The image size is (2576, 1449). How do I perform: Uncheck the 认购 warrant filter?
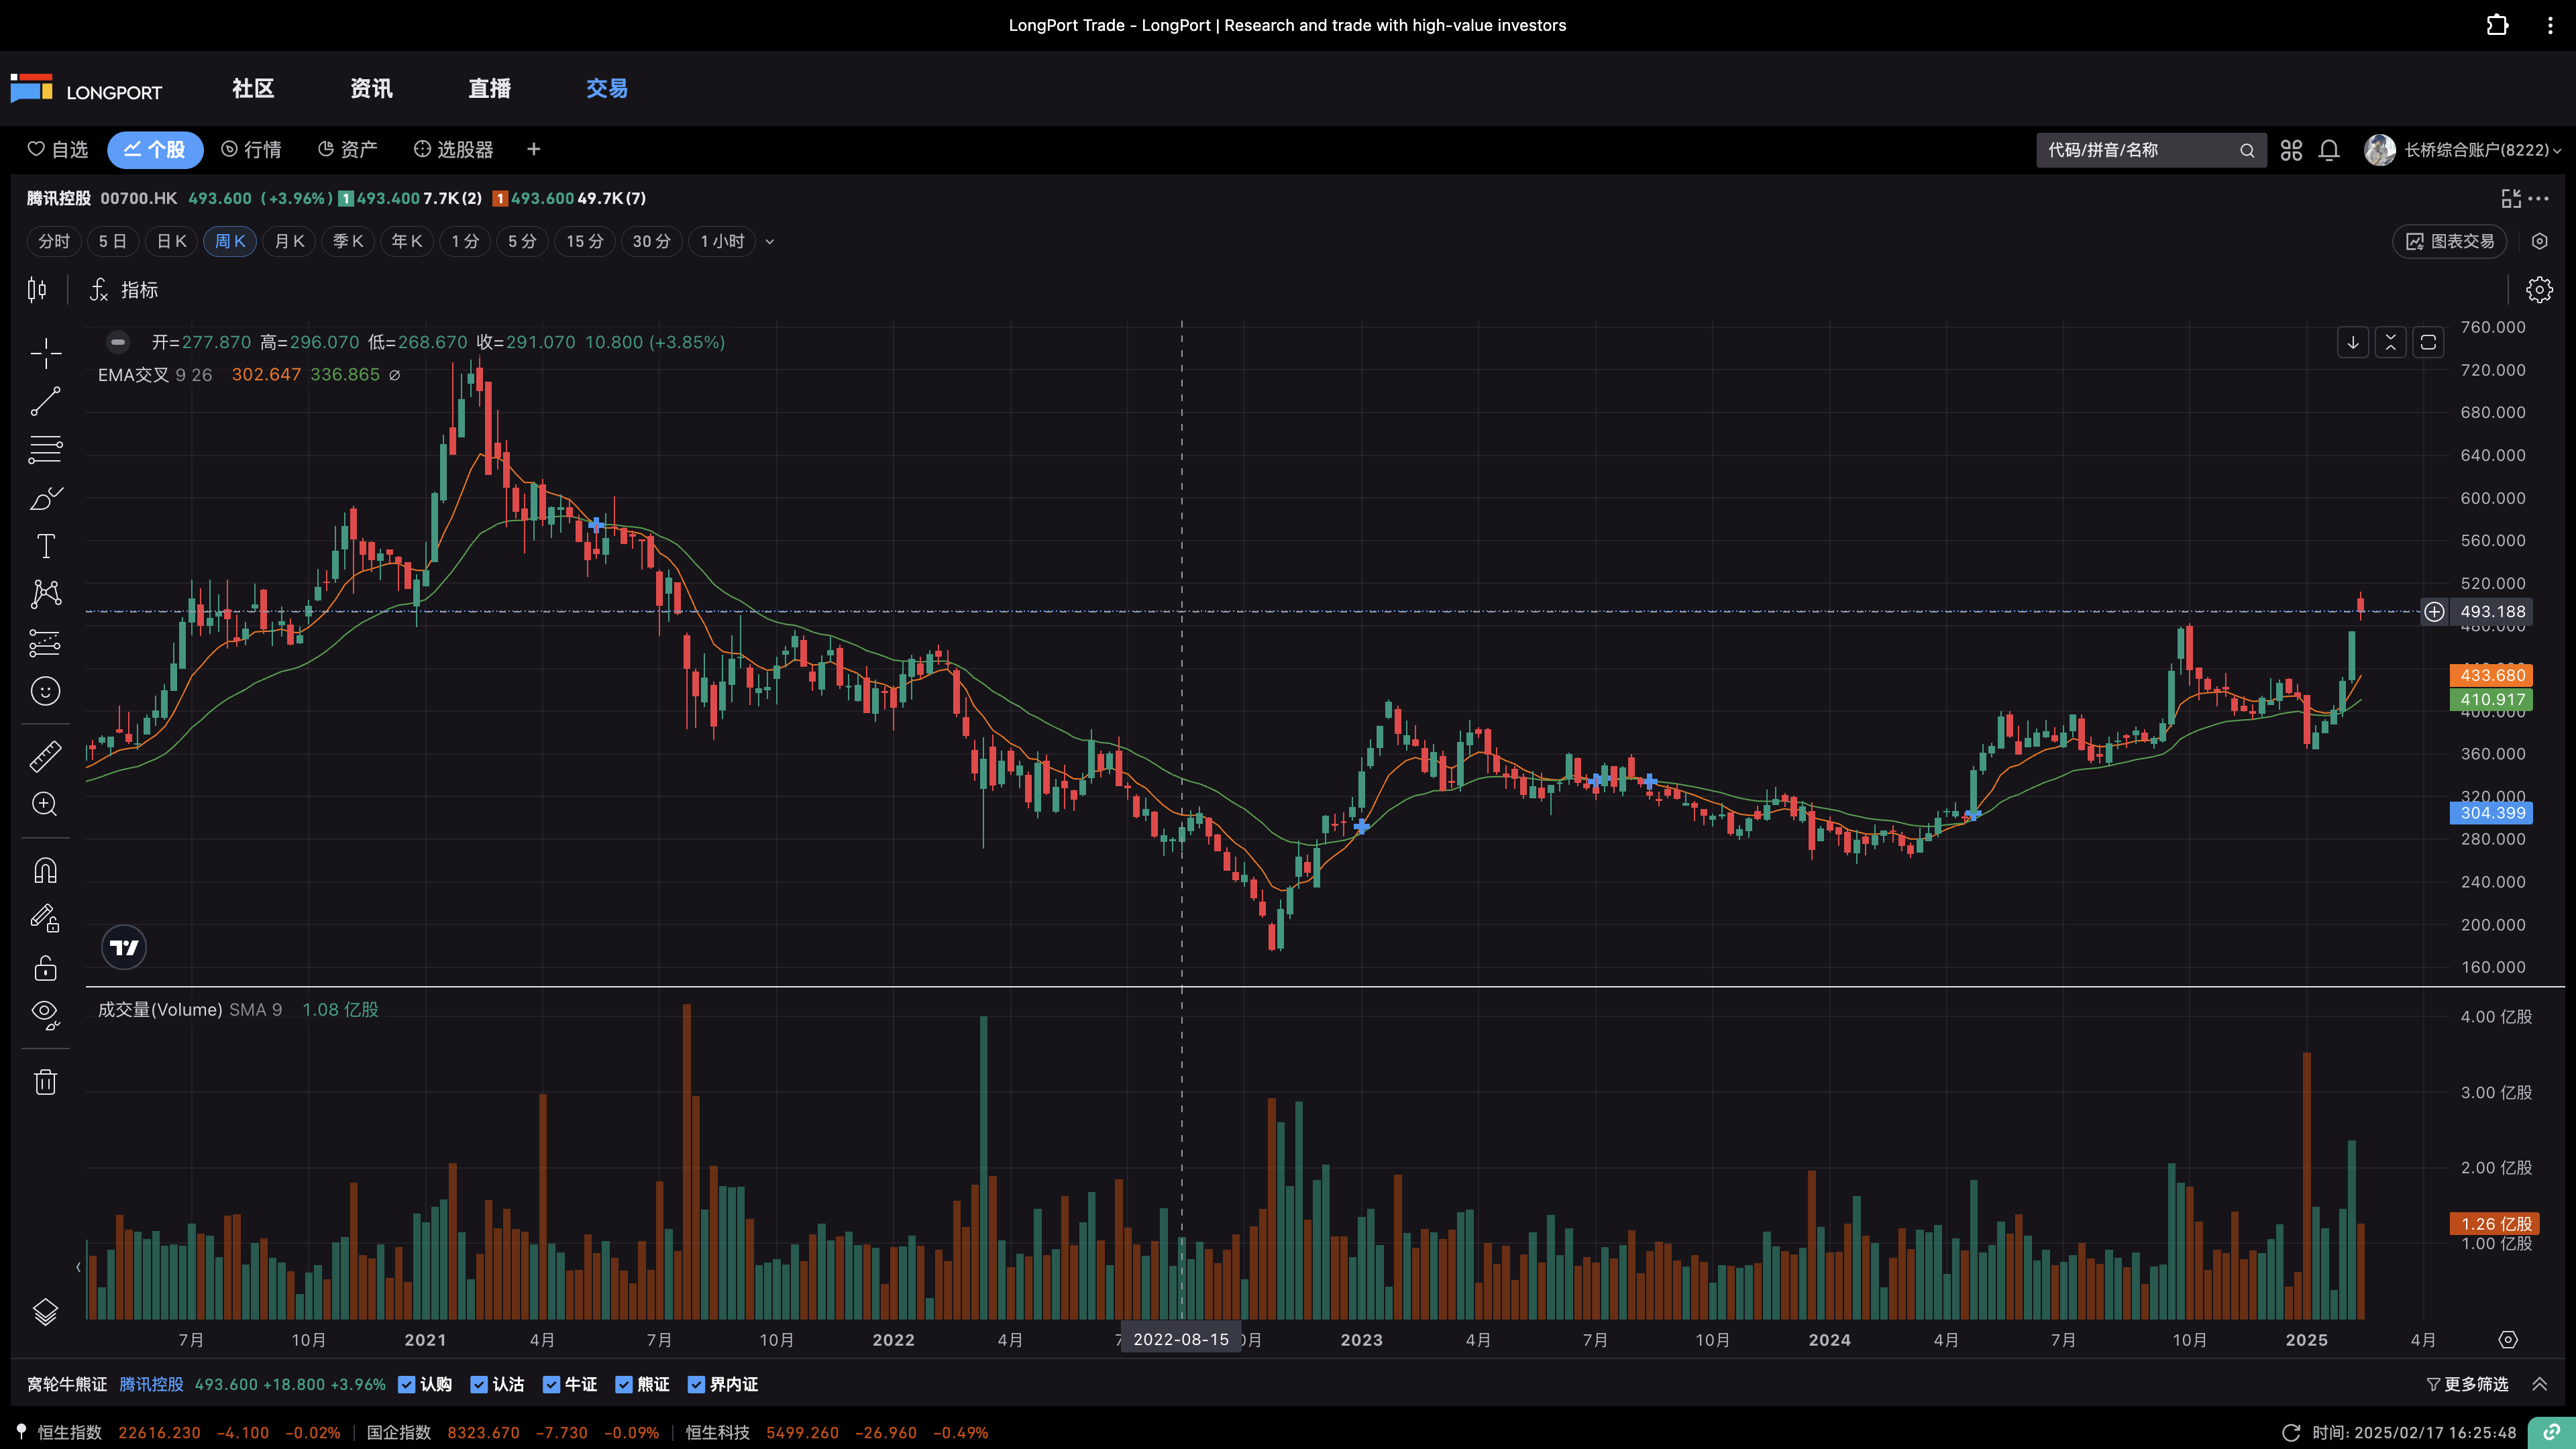pos(407,1384)
